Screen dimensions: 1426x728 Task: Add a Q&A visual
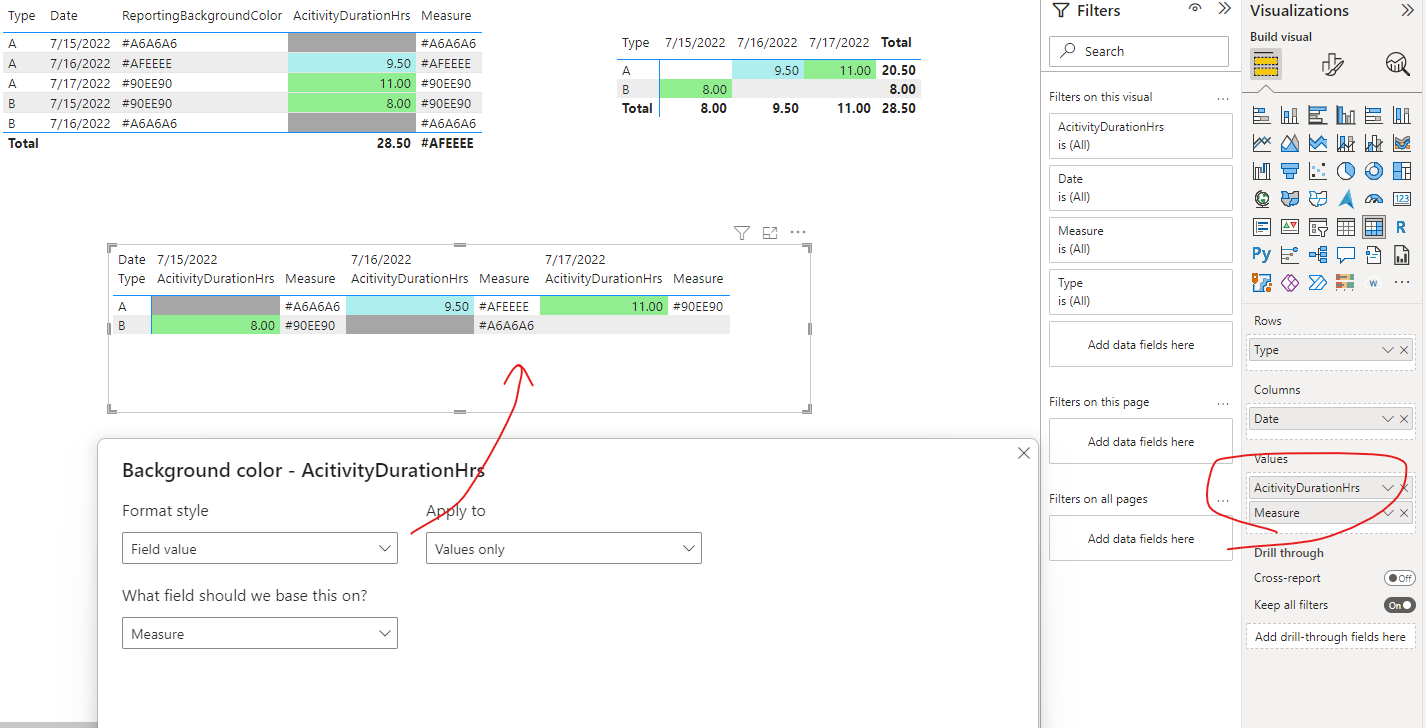point(1346,254)
